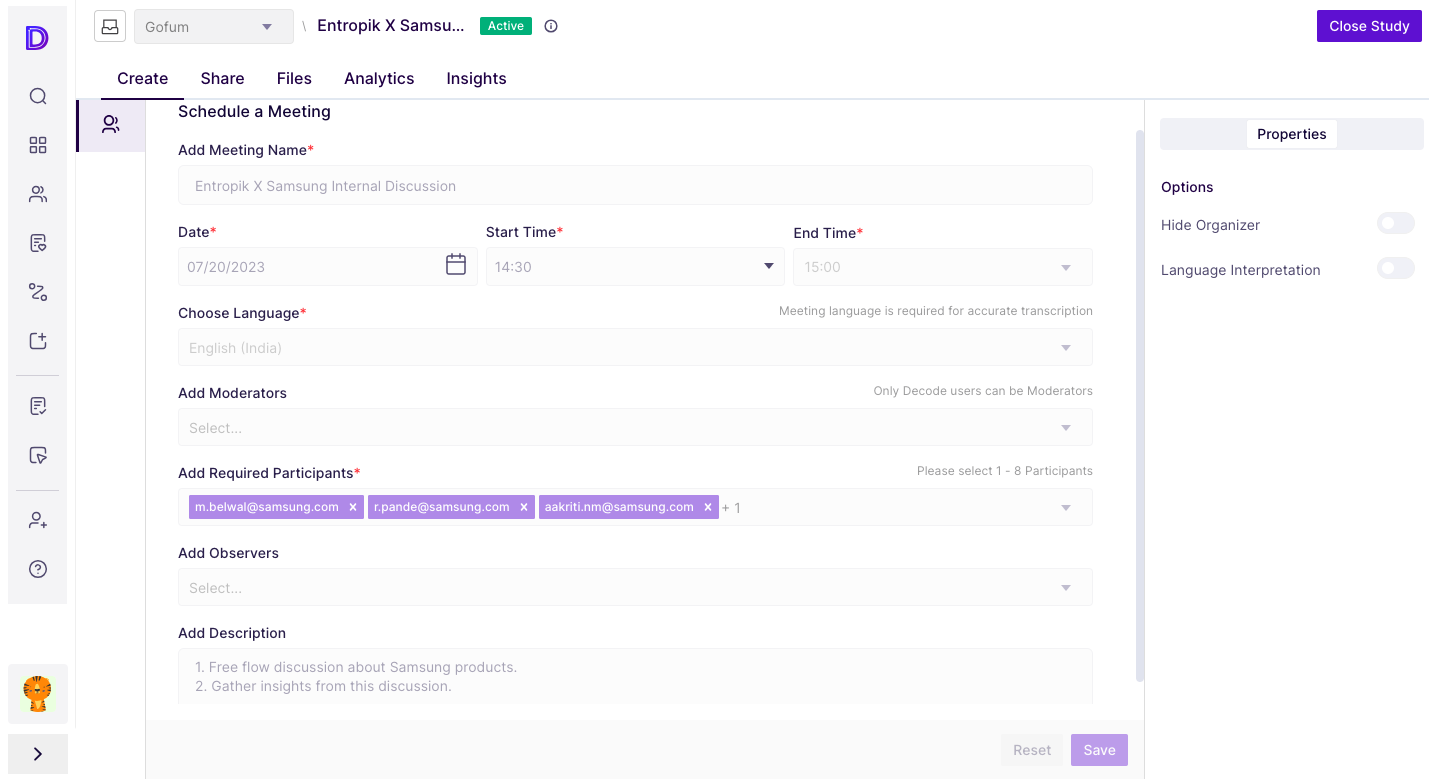Open the dashboard grid icon in sidebar
Screen dimensions: 1429x779
(38, 145)
